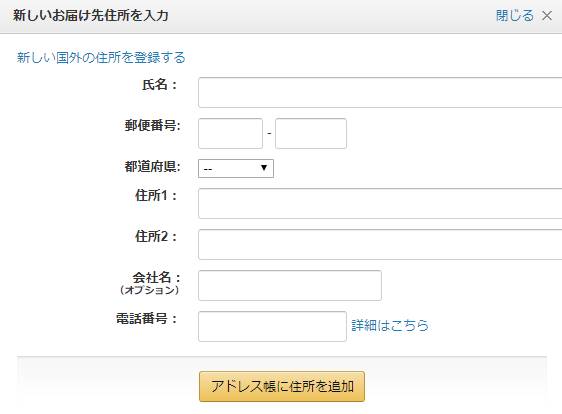Focus the 氏名 name input field
This screenshot has height=414, width=562.
pos(380,92)
